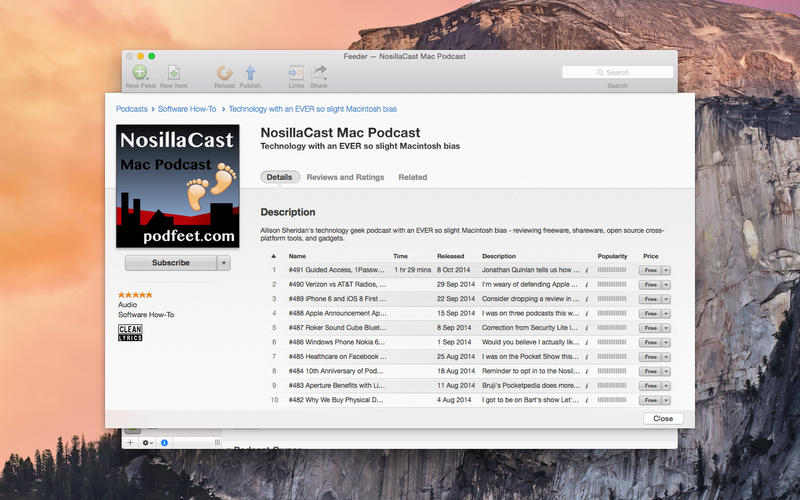This screenshot has width=800, height=500.
Task: Reload the feed using Reload icon
Action: [224, 72]
